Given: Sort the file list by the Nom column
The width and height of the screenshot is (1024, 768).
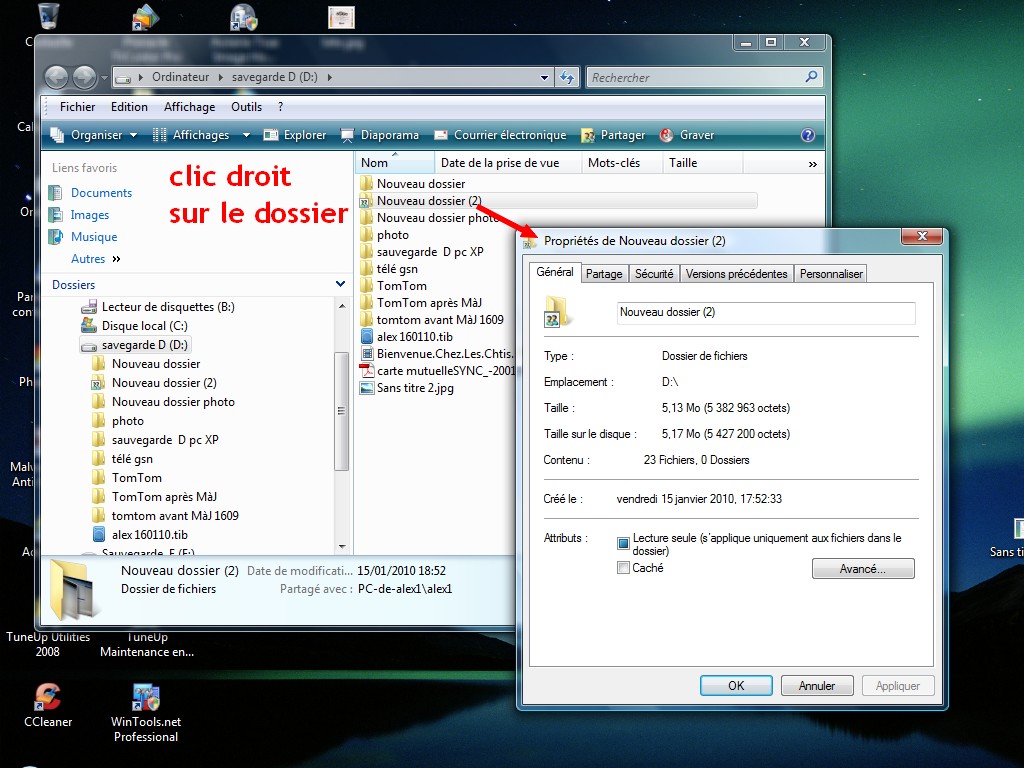Looking at the screenshot, I should (395, 163).
